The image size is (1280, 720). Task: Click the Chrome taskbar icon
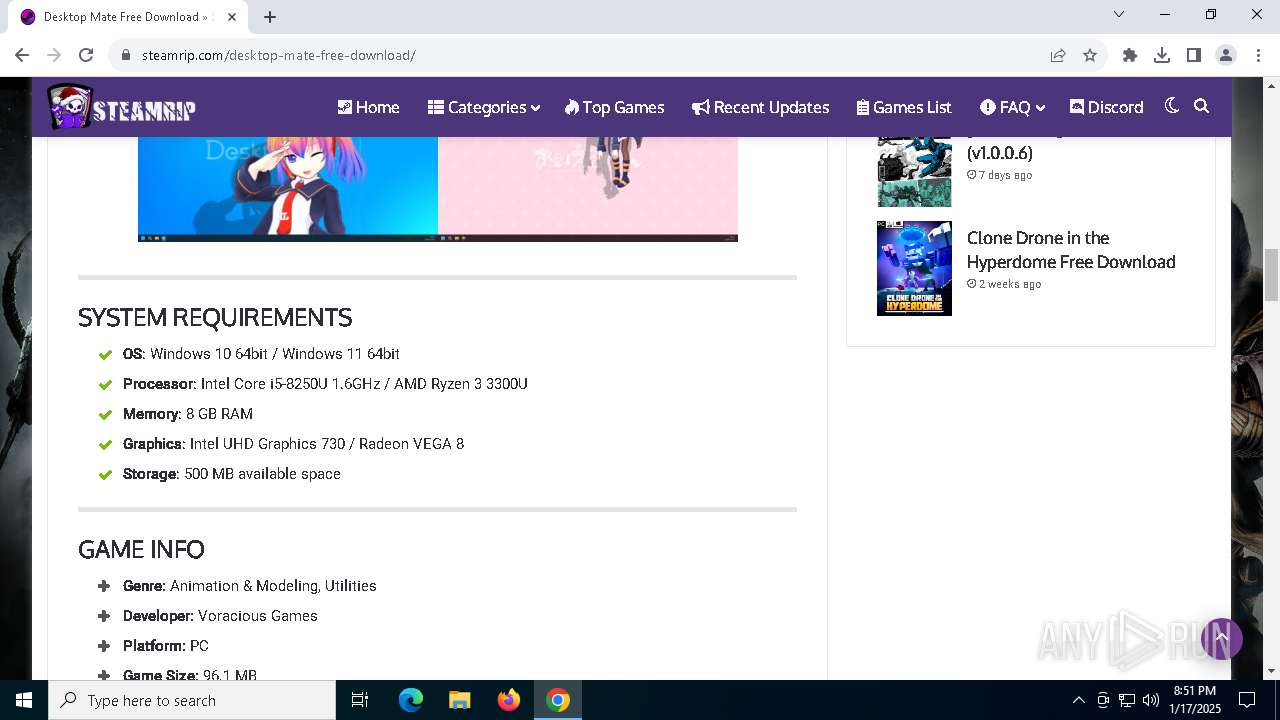[x=558, y=700]
